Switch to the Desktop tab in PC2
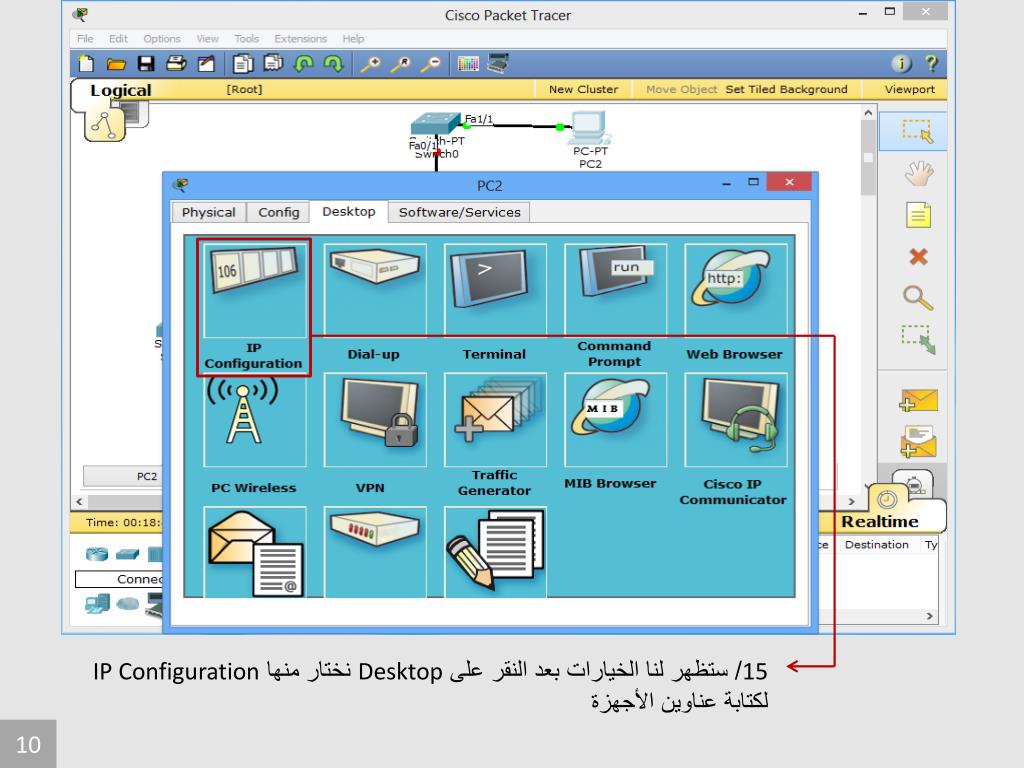This screenshot has width=1024, height=768. [x=349, y=212]
